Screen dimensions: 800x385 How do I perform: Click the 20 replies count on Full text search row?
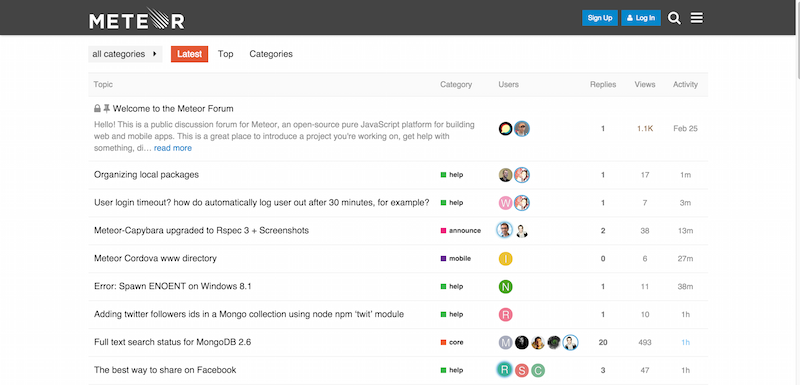pyautogui.click(x=603, y=343)
